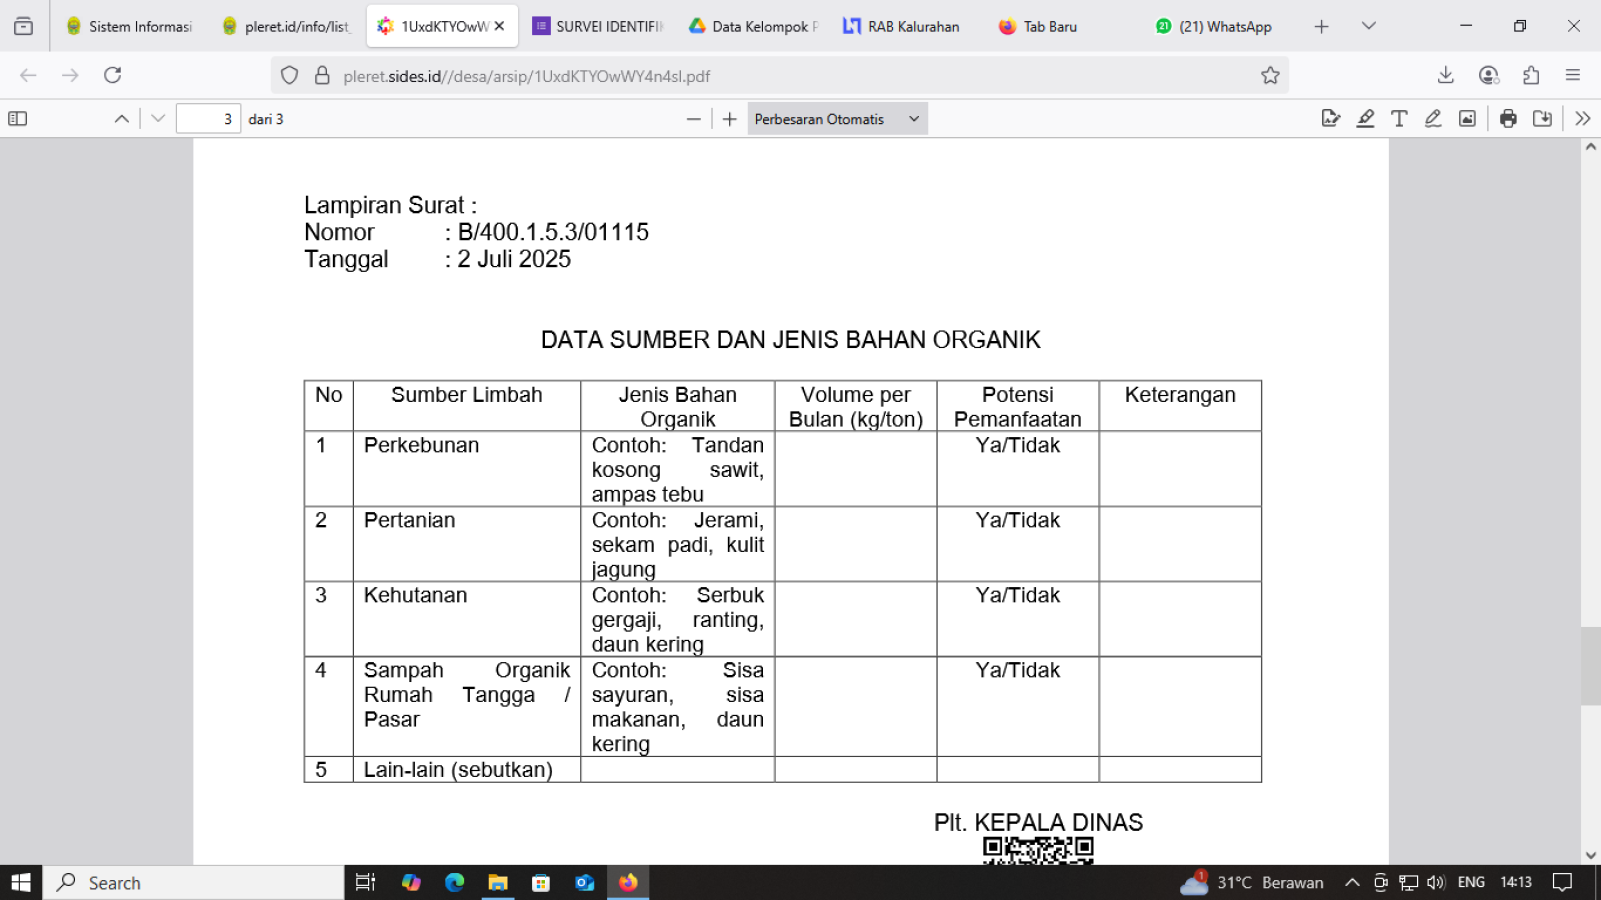Switch to Sistem Informasi tab

129,27
